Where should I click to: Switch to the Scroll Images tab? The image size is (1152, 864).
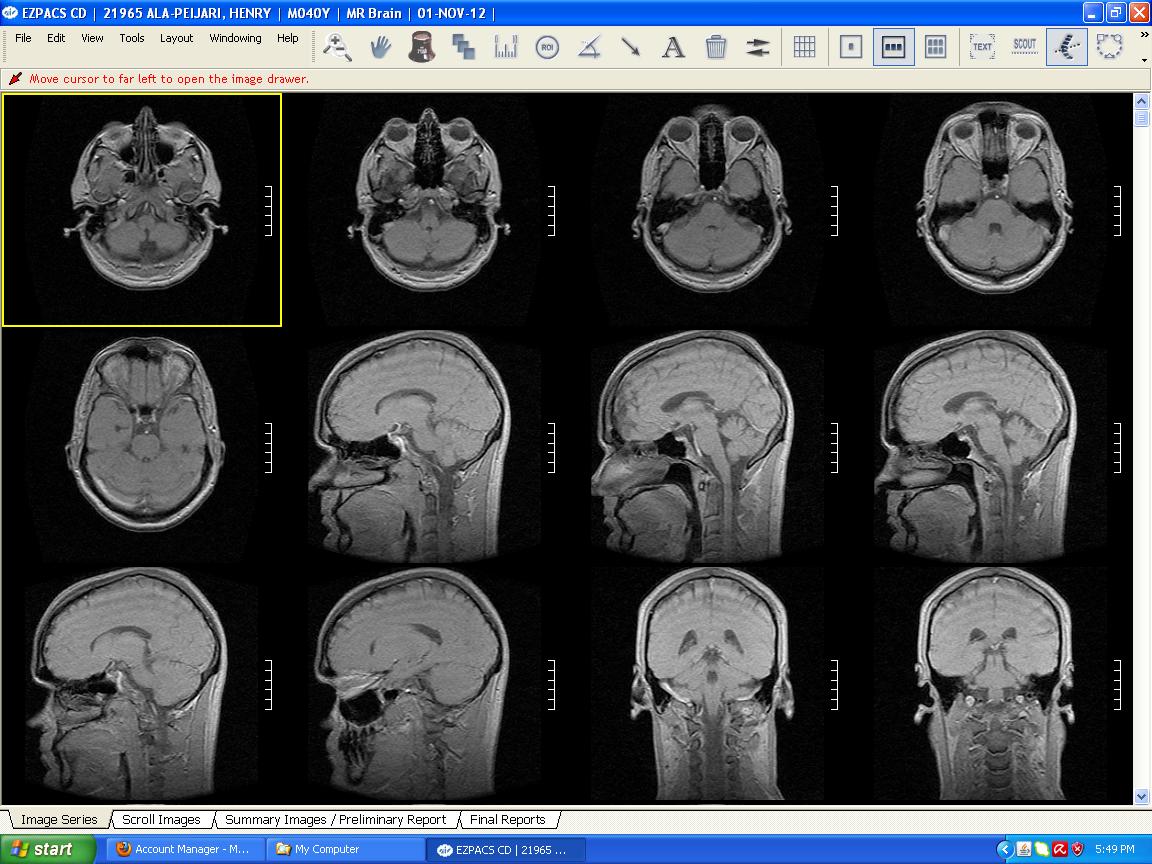161,820
